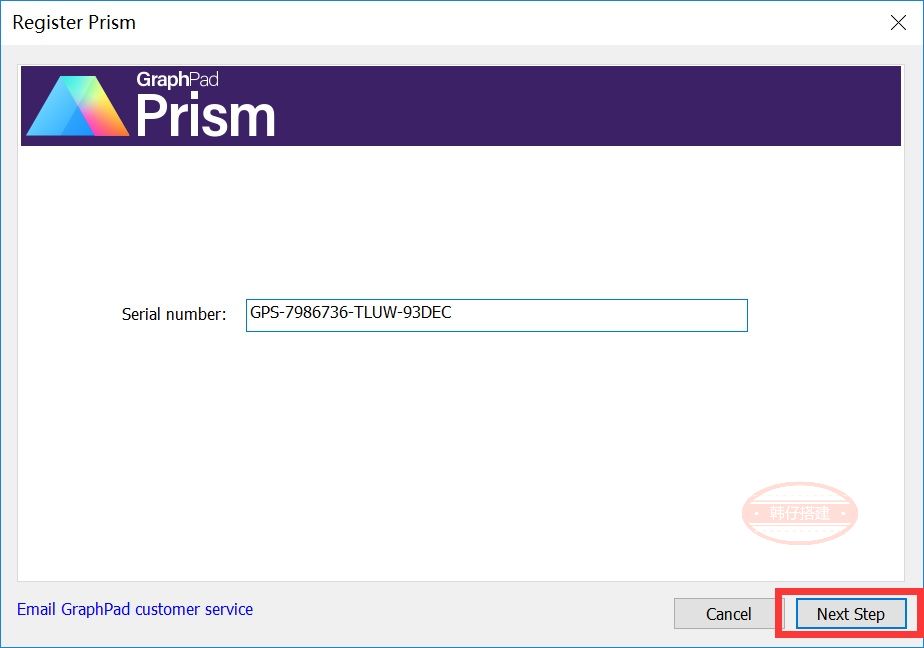Focus the Serial number input field

click(x=497, y=315)
